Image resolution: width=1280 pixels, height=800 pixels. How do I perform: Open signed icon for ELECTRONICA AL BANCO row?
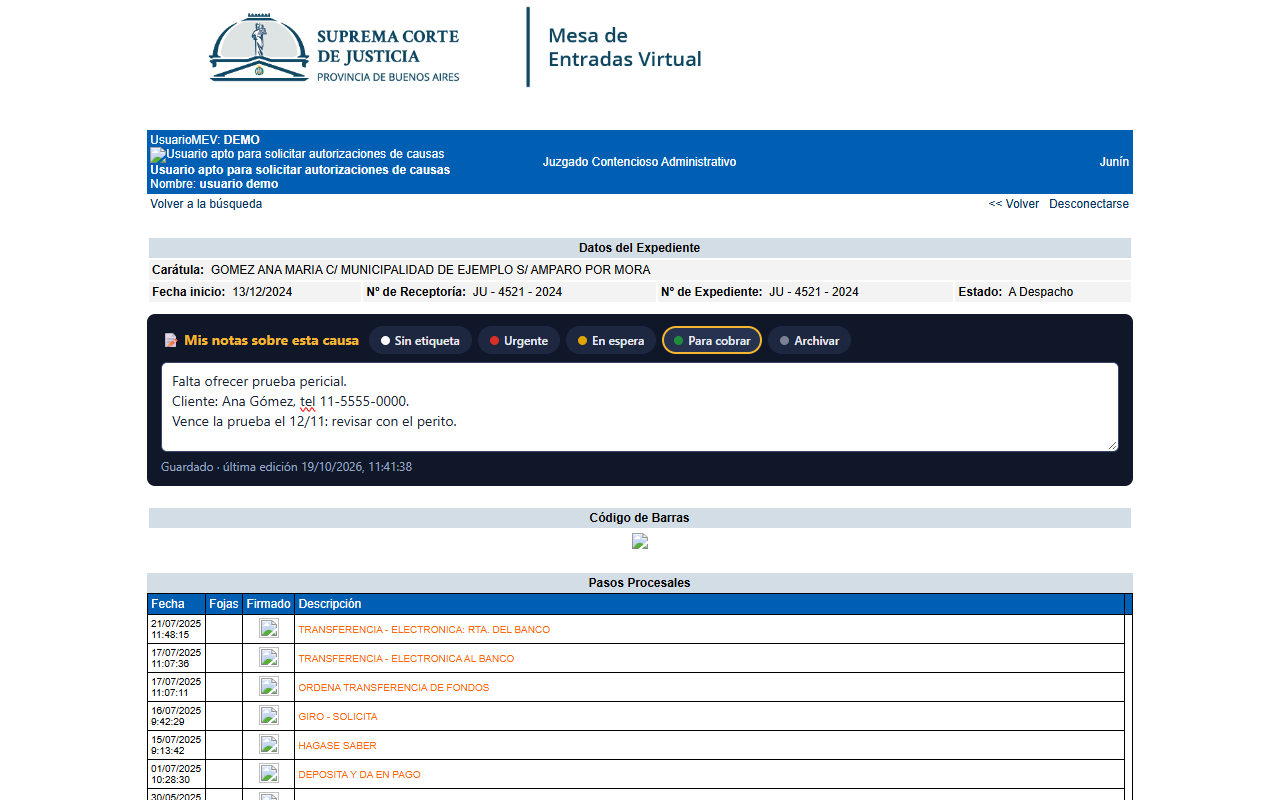(269, 658)
